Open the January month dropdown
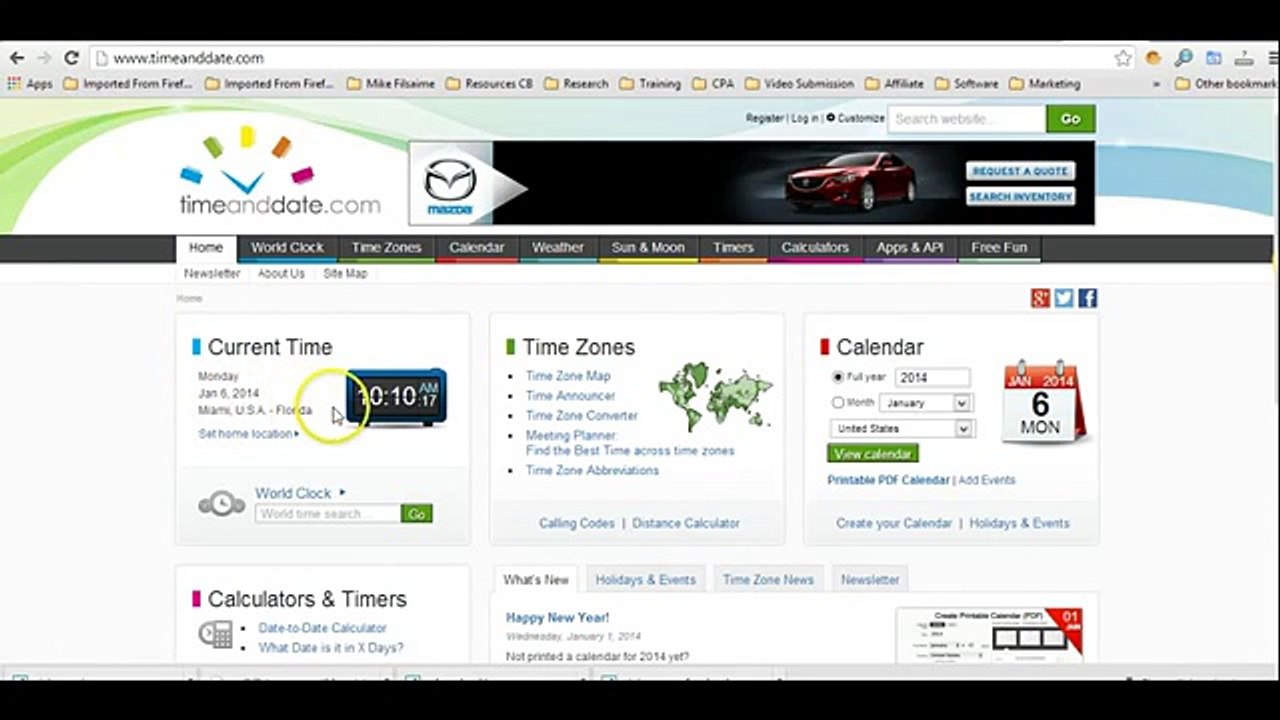 pyautogui.click(x=925, y=403)
